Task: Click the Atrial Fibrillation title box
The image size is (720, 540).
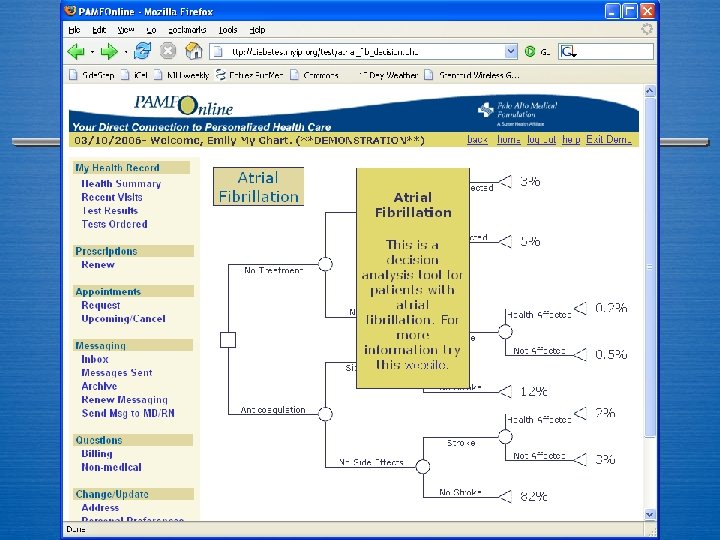Action: coord(259,186)
